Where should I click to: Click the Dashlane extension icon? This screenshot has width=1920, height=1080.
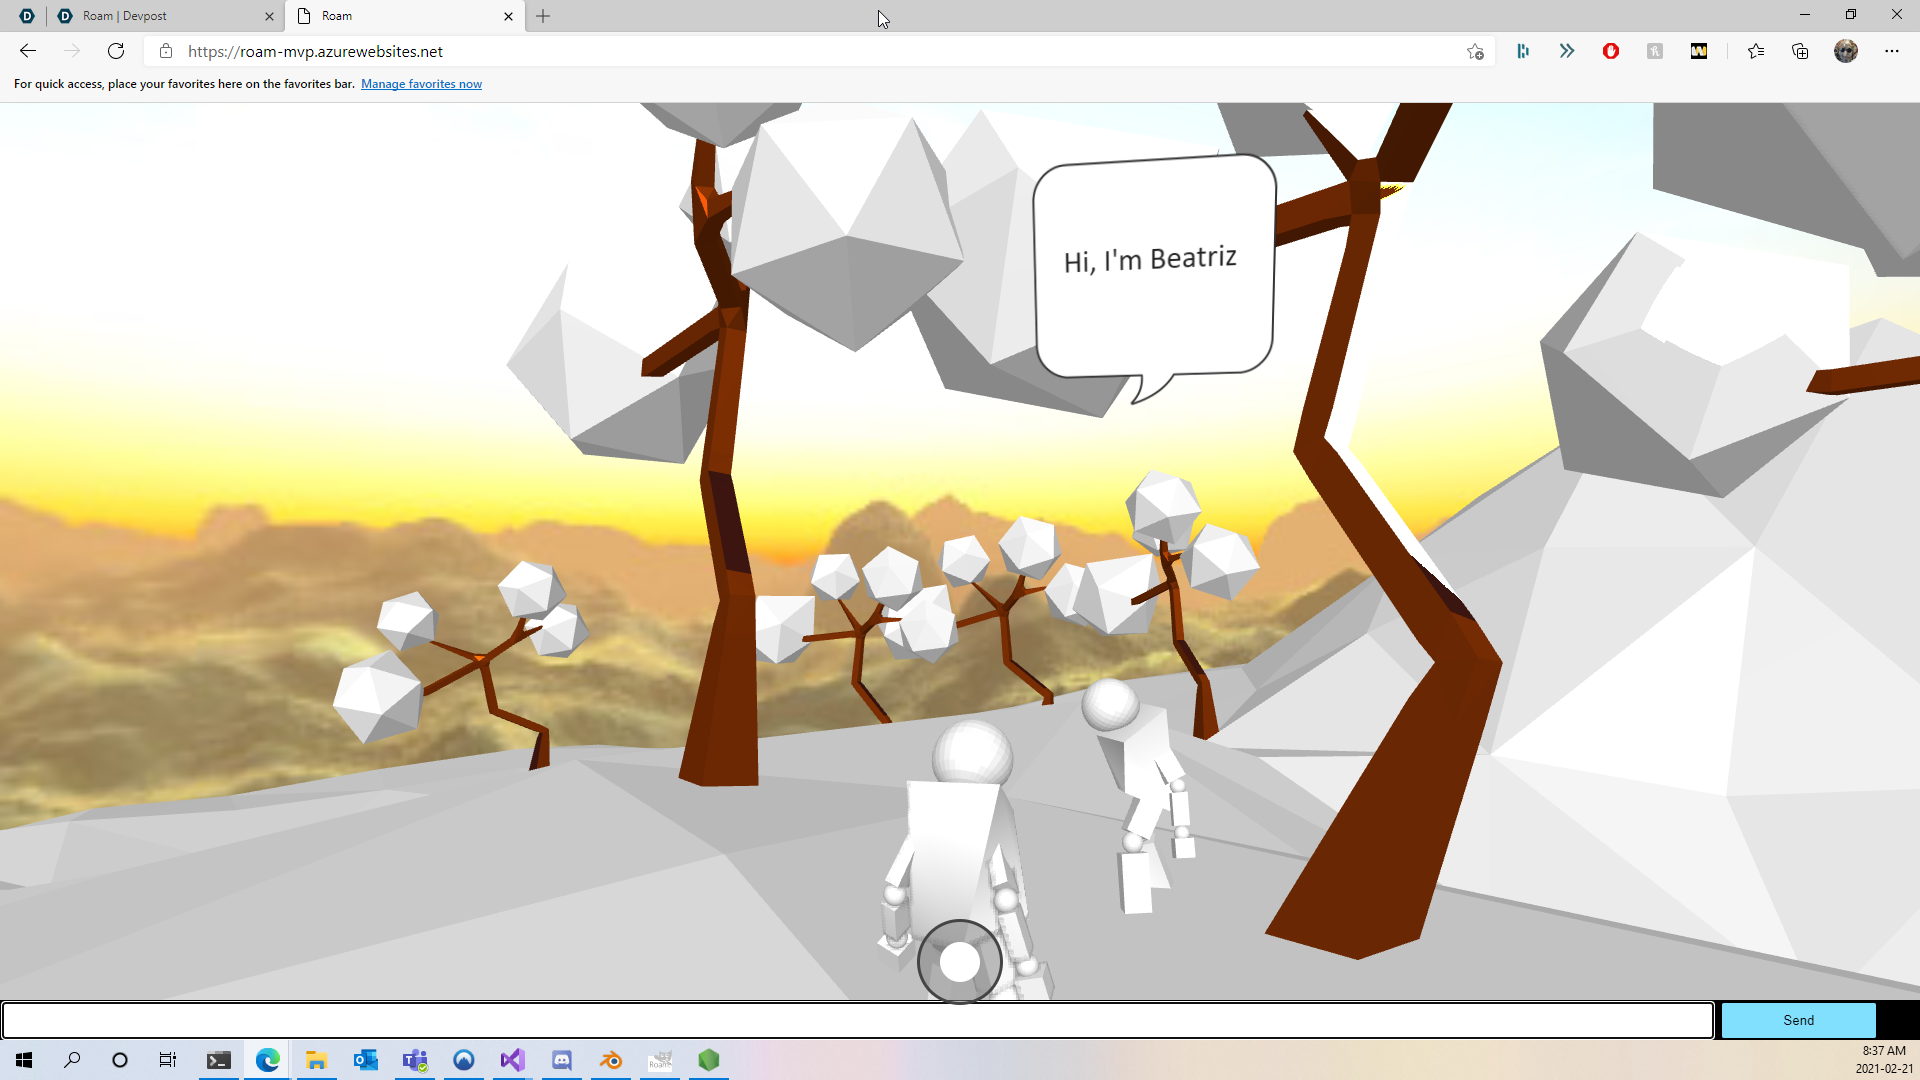pos(1522,51)
